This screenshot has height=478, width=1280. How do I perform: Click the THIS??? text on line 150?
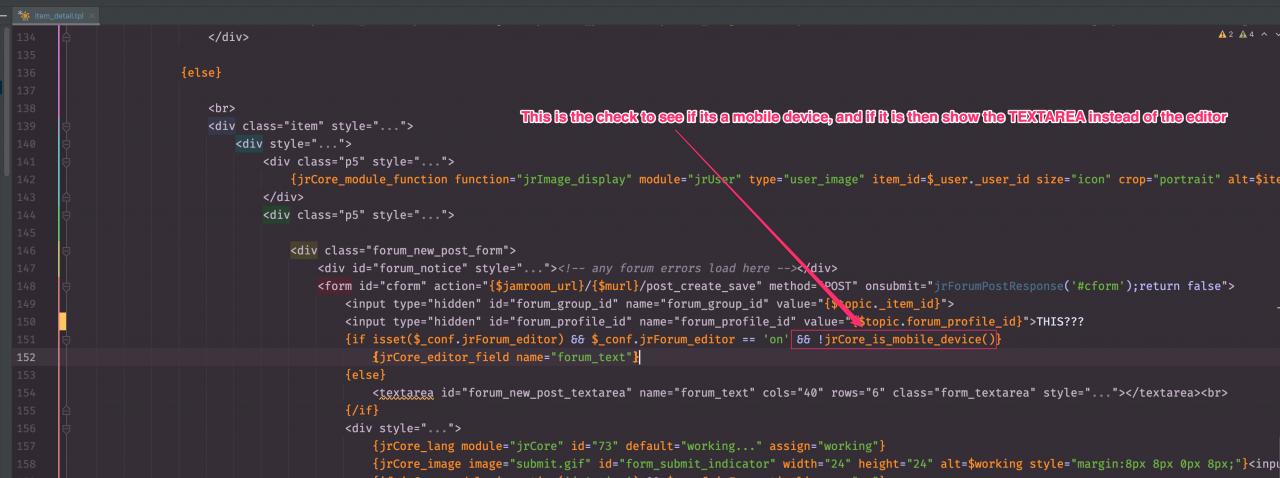coord(1060,322)
